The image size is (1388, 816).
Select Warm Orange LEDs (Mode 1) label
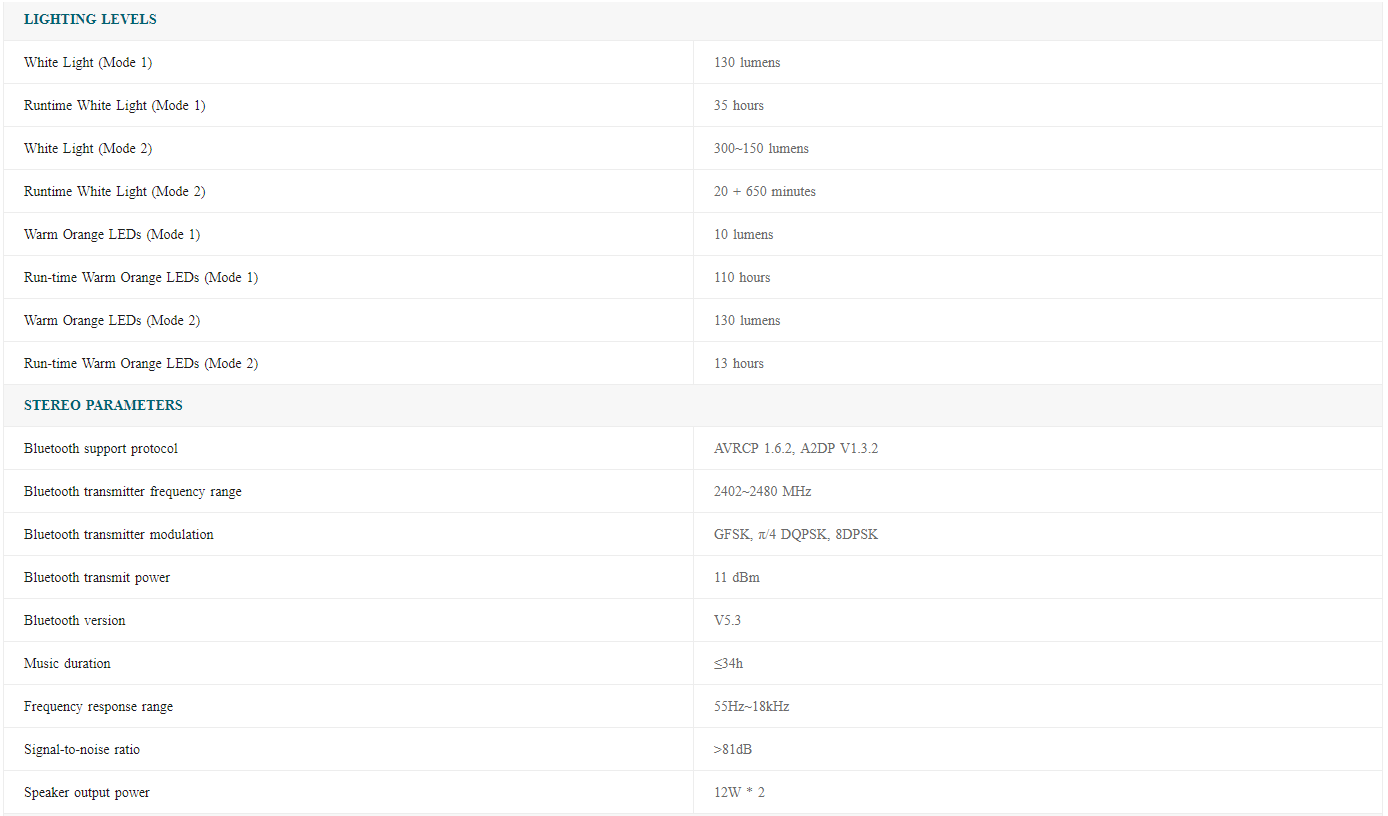(x=112, y=235)
